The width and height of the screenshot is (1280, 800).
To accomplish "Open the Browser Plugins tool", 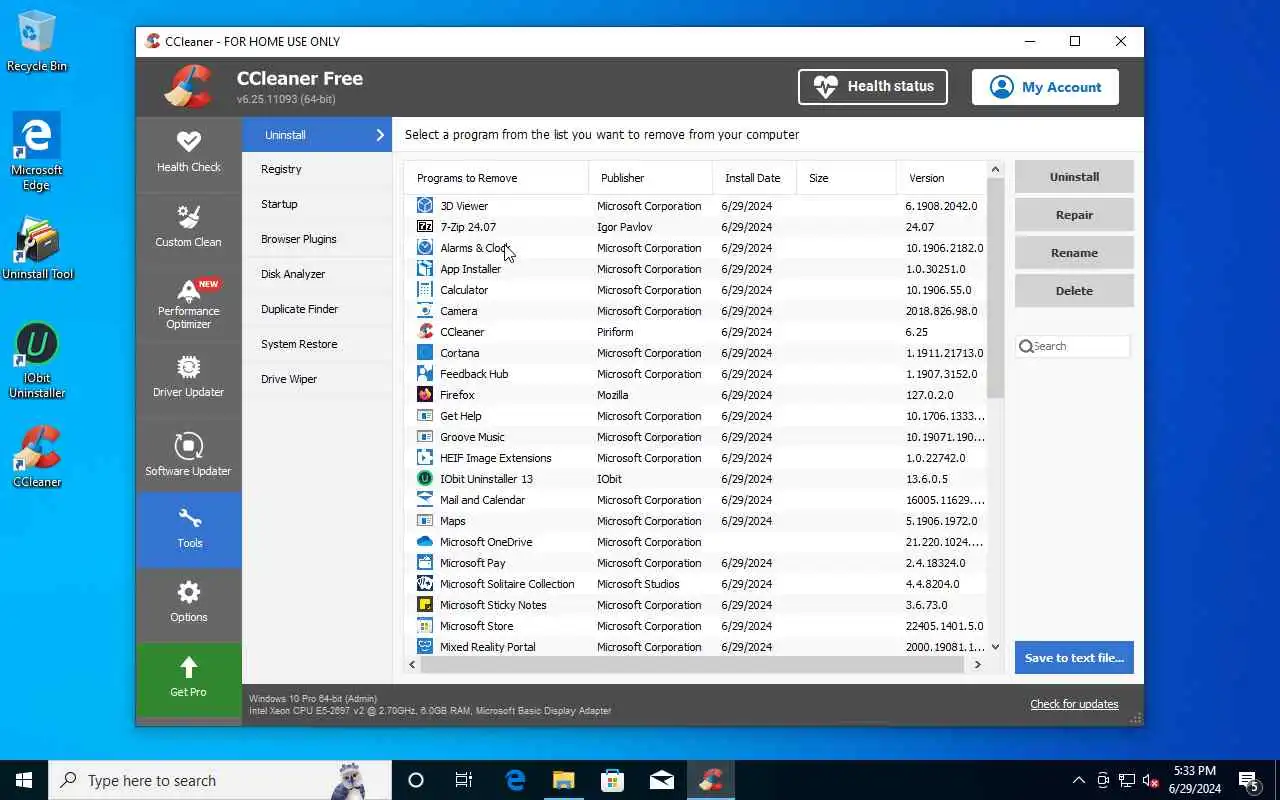I will pyautogui.click(x=317, y=239).
